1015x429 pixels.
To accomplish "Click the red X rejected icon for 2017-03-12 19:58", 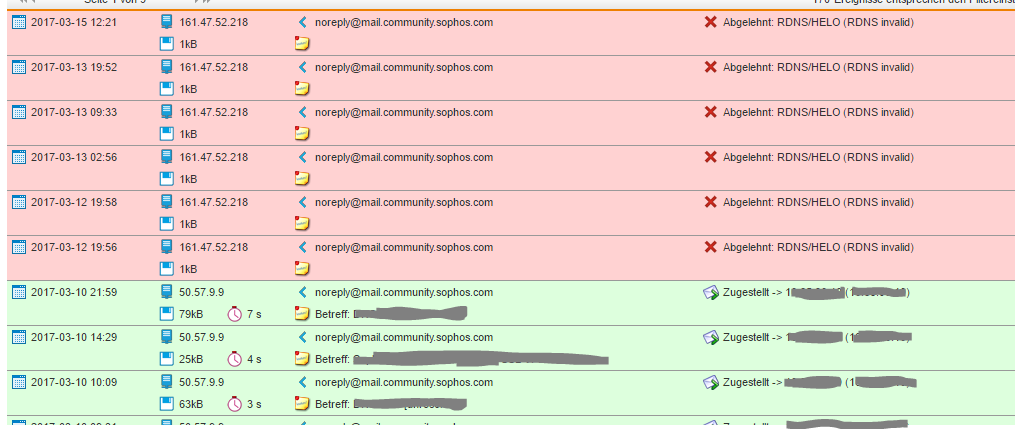I will (710, 202).
